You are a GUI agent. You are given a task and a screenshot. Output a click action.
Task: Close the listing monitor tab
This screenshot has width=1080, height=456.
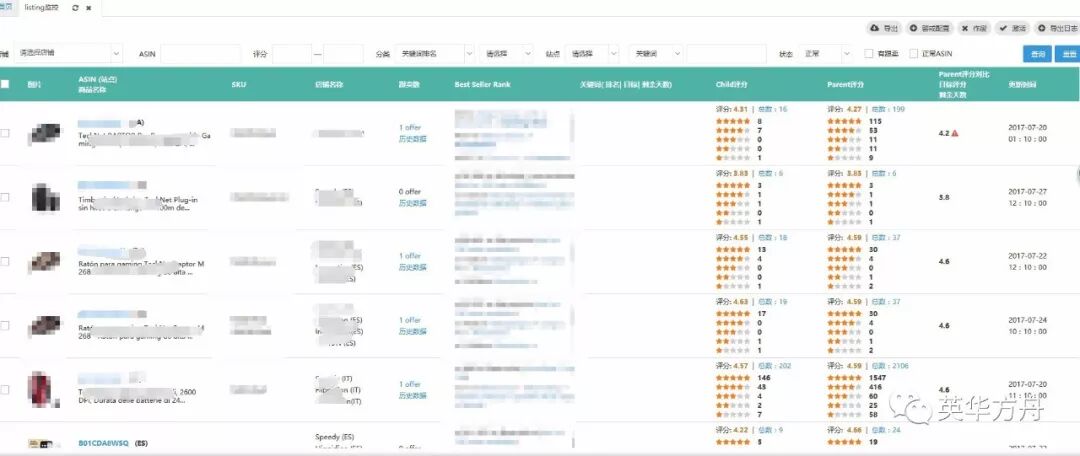point(89,8)
